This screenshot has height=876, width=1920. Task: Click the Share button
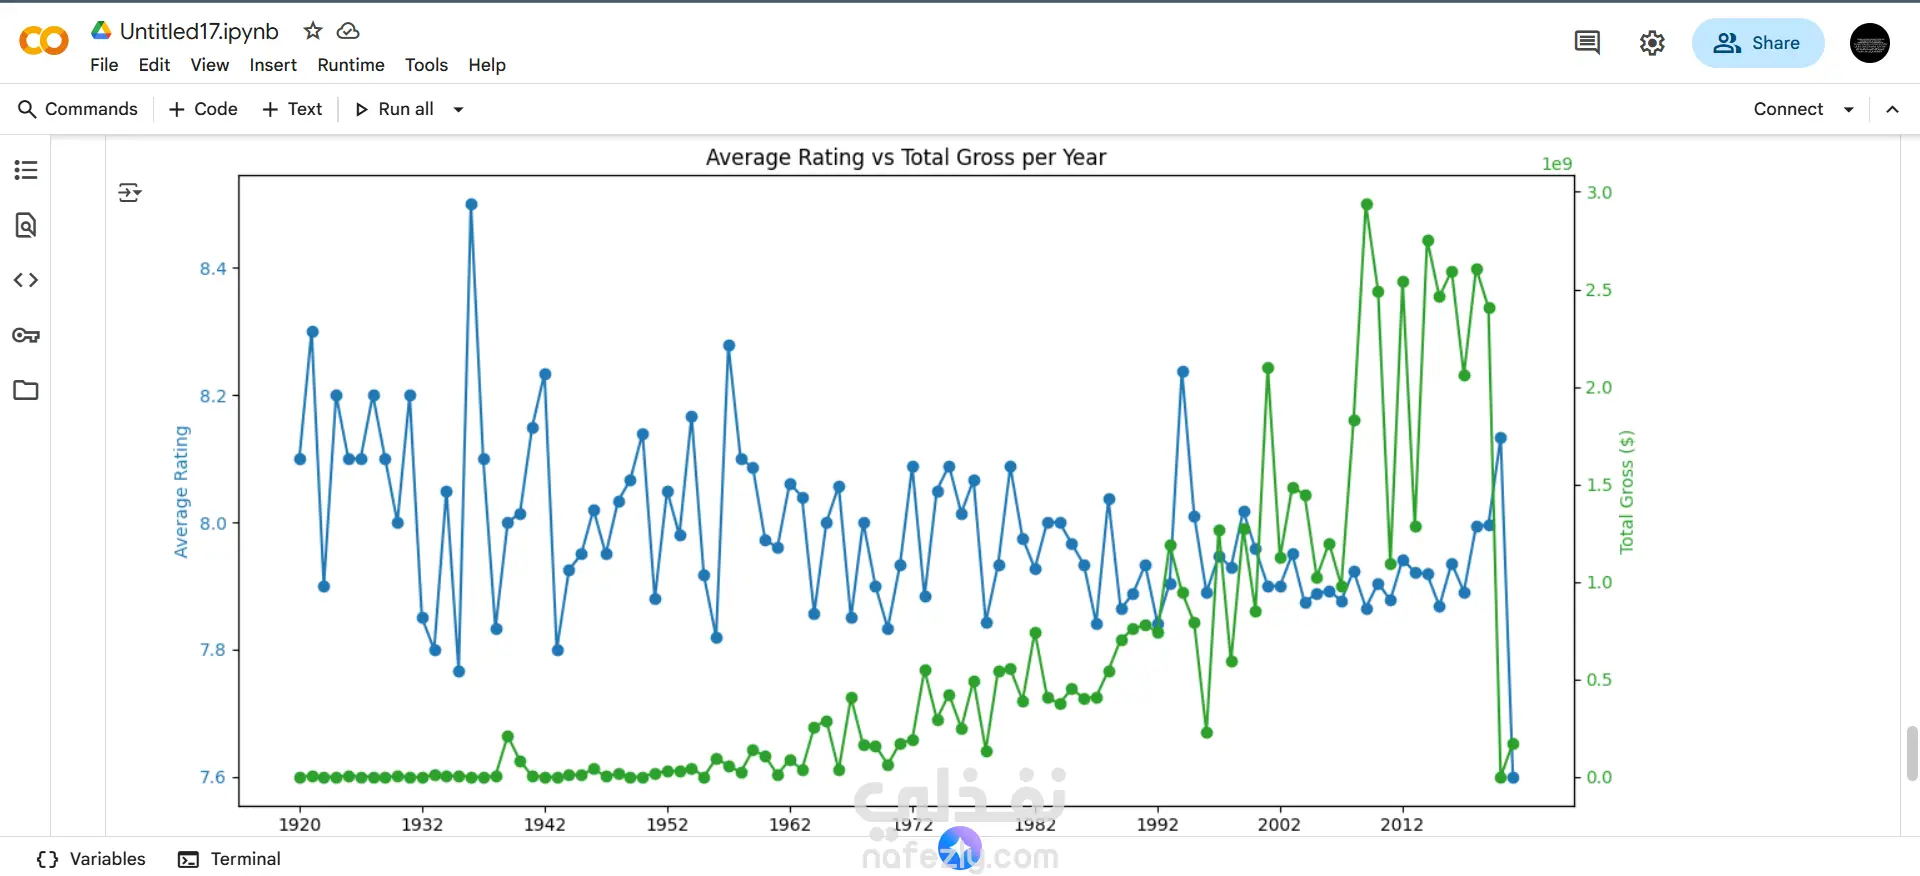click(1758, 43)
